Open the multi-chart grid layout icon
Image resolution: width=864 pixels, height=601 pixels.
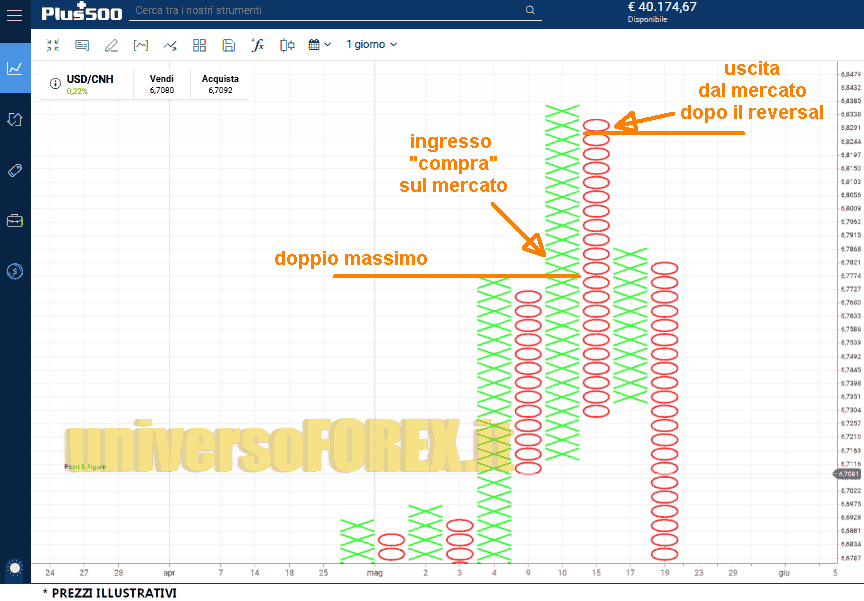(x=199, y=45)
